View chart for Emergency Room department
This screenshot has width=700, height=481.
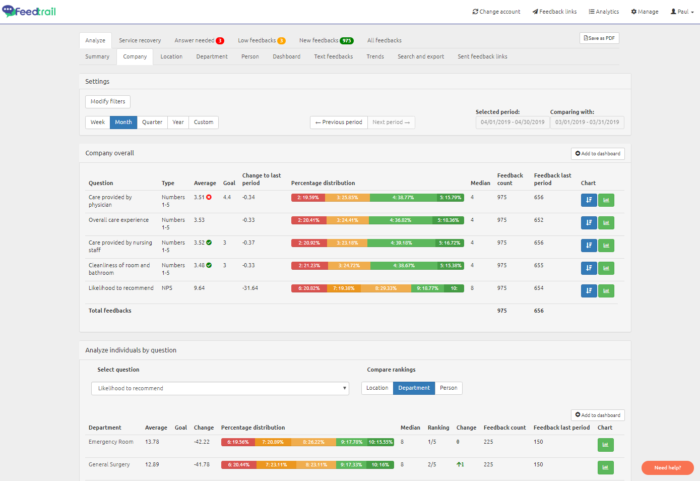(x=607, y=445)
